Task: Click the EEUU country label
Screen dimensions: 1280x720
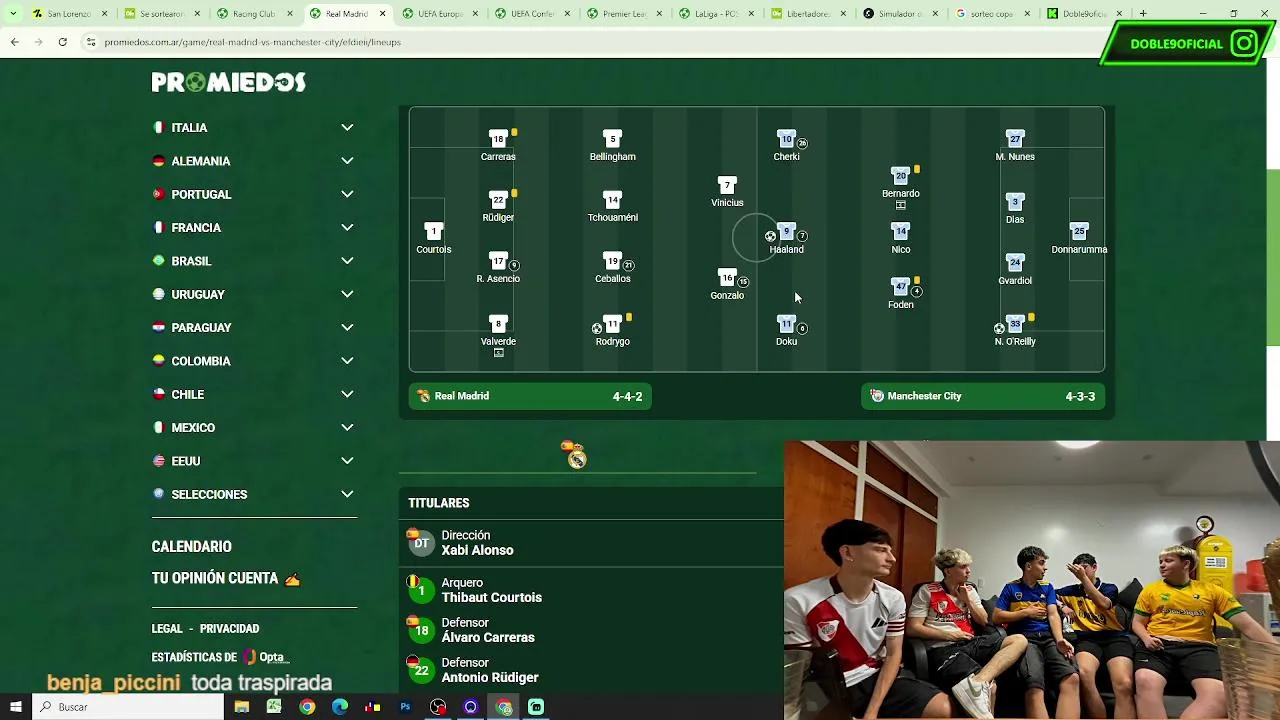Action: pos(186,461)
